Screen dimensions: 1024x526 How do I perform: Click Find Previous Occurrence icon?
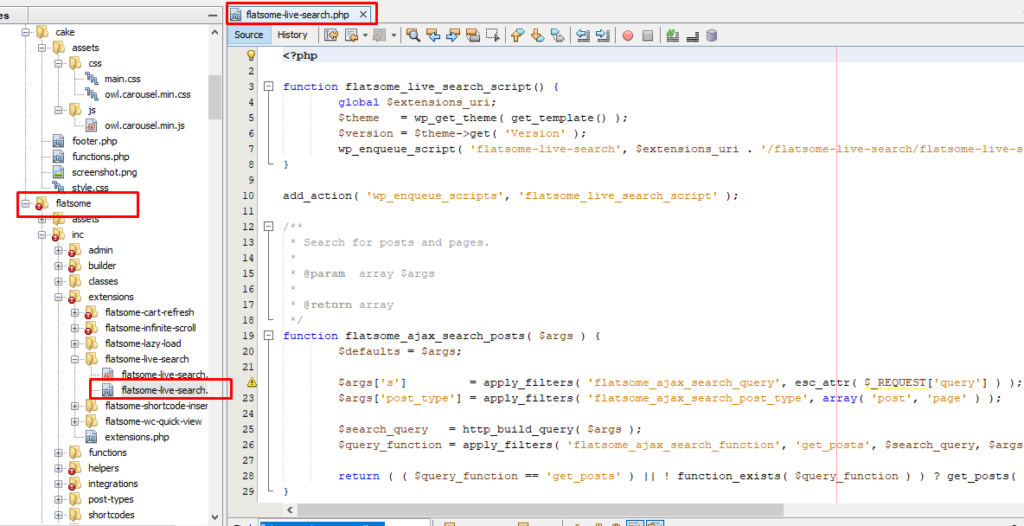coord(433,35)
